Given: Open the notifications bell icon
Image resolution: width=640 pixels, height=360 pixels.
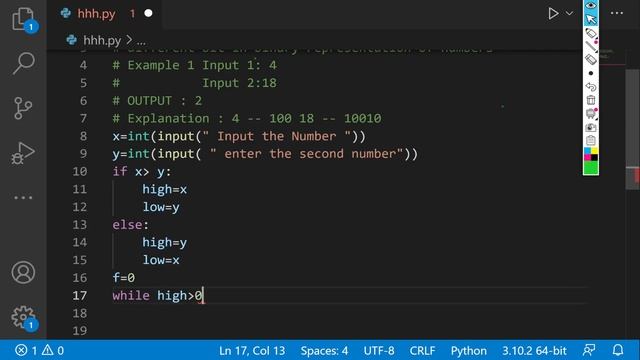Looking at the screenshot, I should coord(618,350).
